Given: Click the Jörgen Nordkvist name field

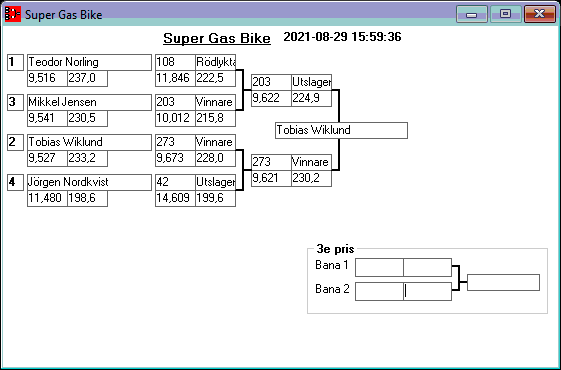Looking at the screenshot, I should click(89, 182).
